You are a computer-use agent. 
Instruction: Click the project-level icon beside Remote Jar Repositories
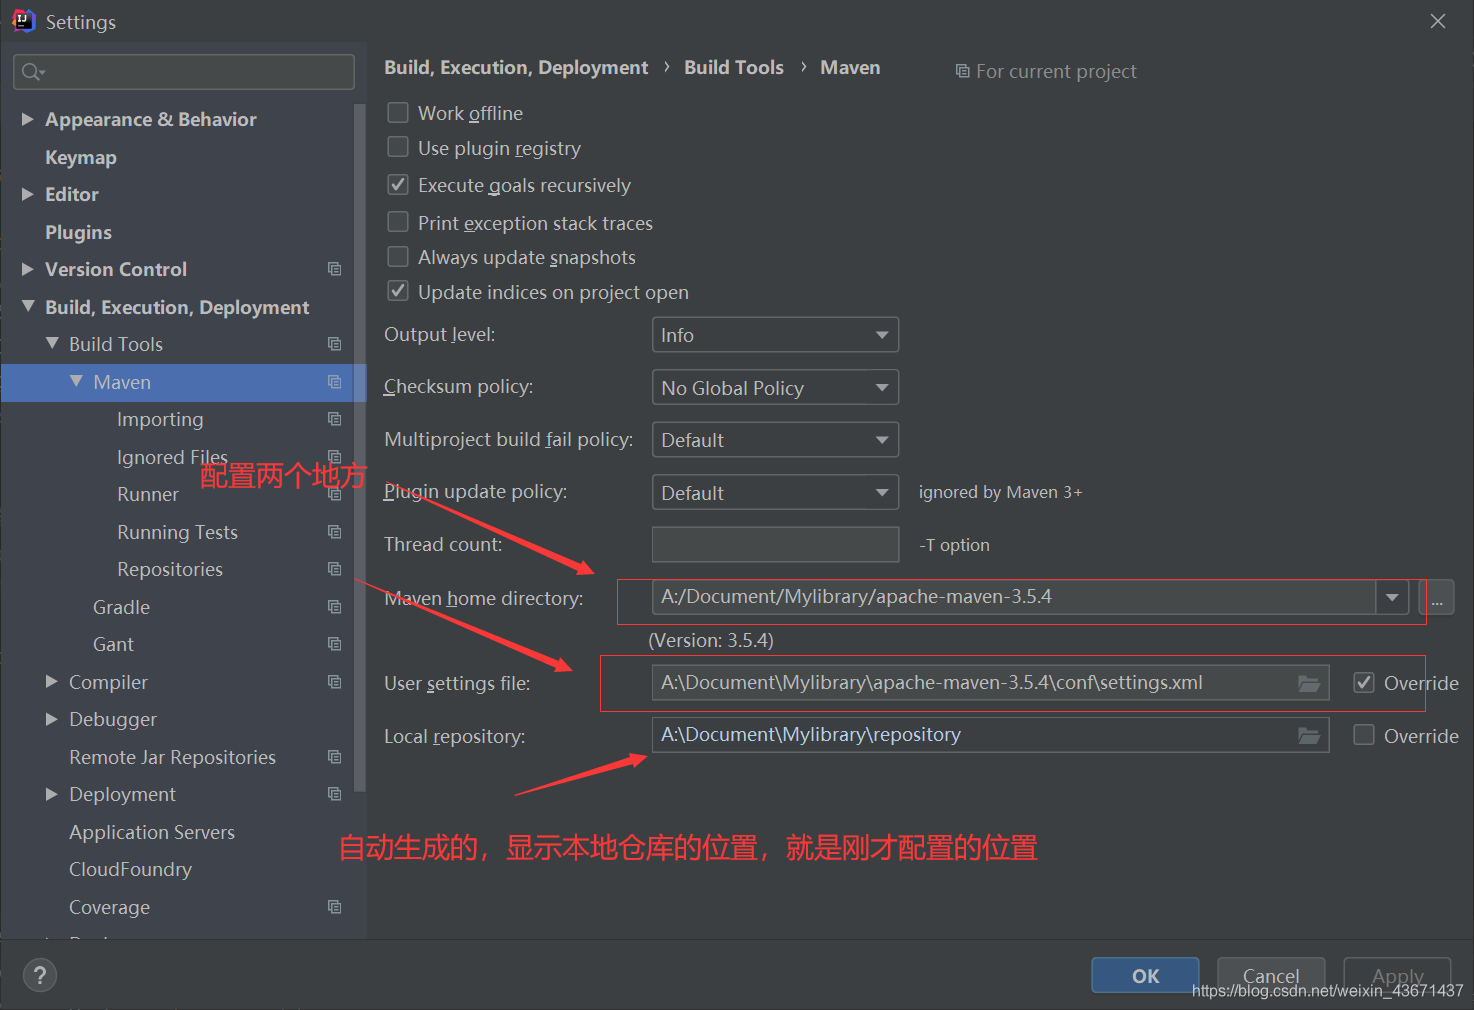click(334, 757)
